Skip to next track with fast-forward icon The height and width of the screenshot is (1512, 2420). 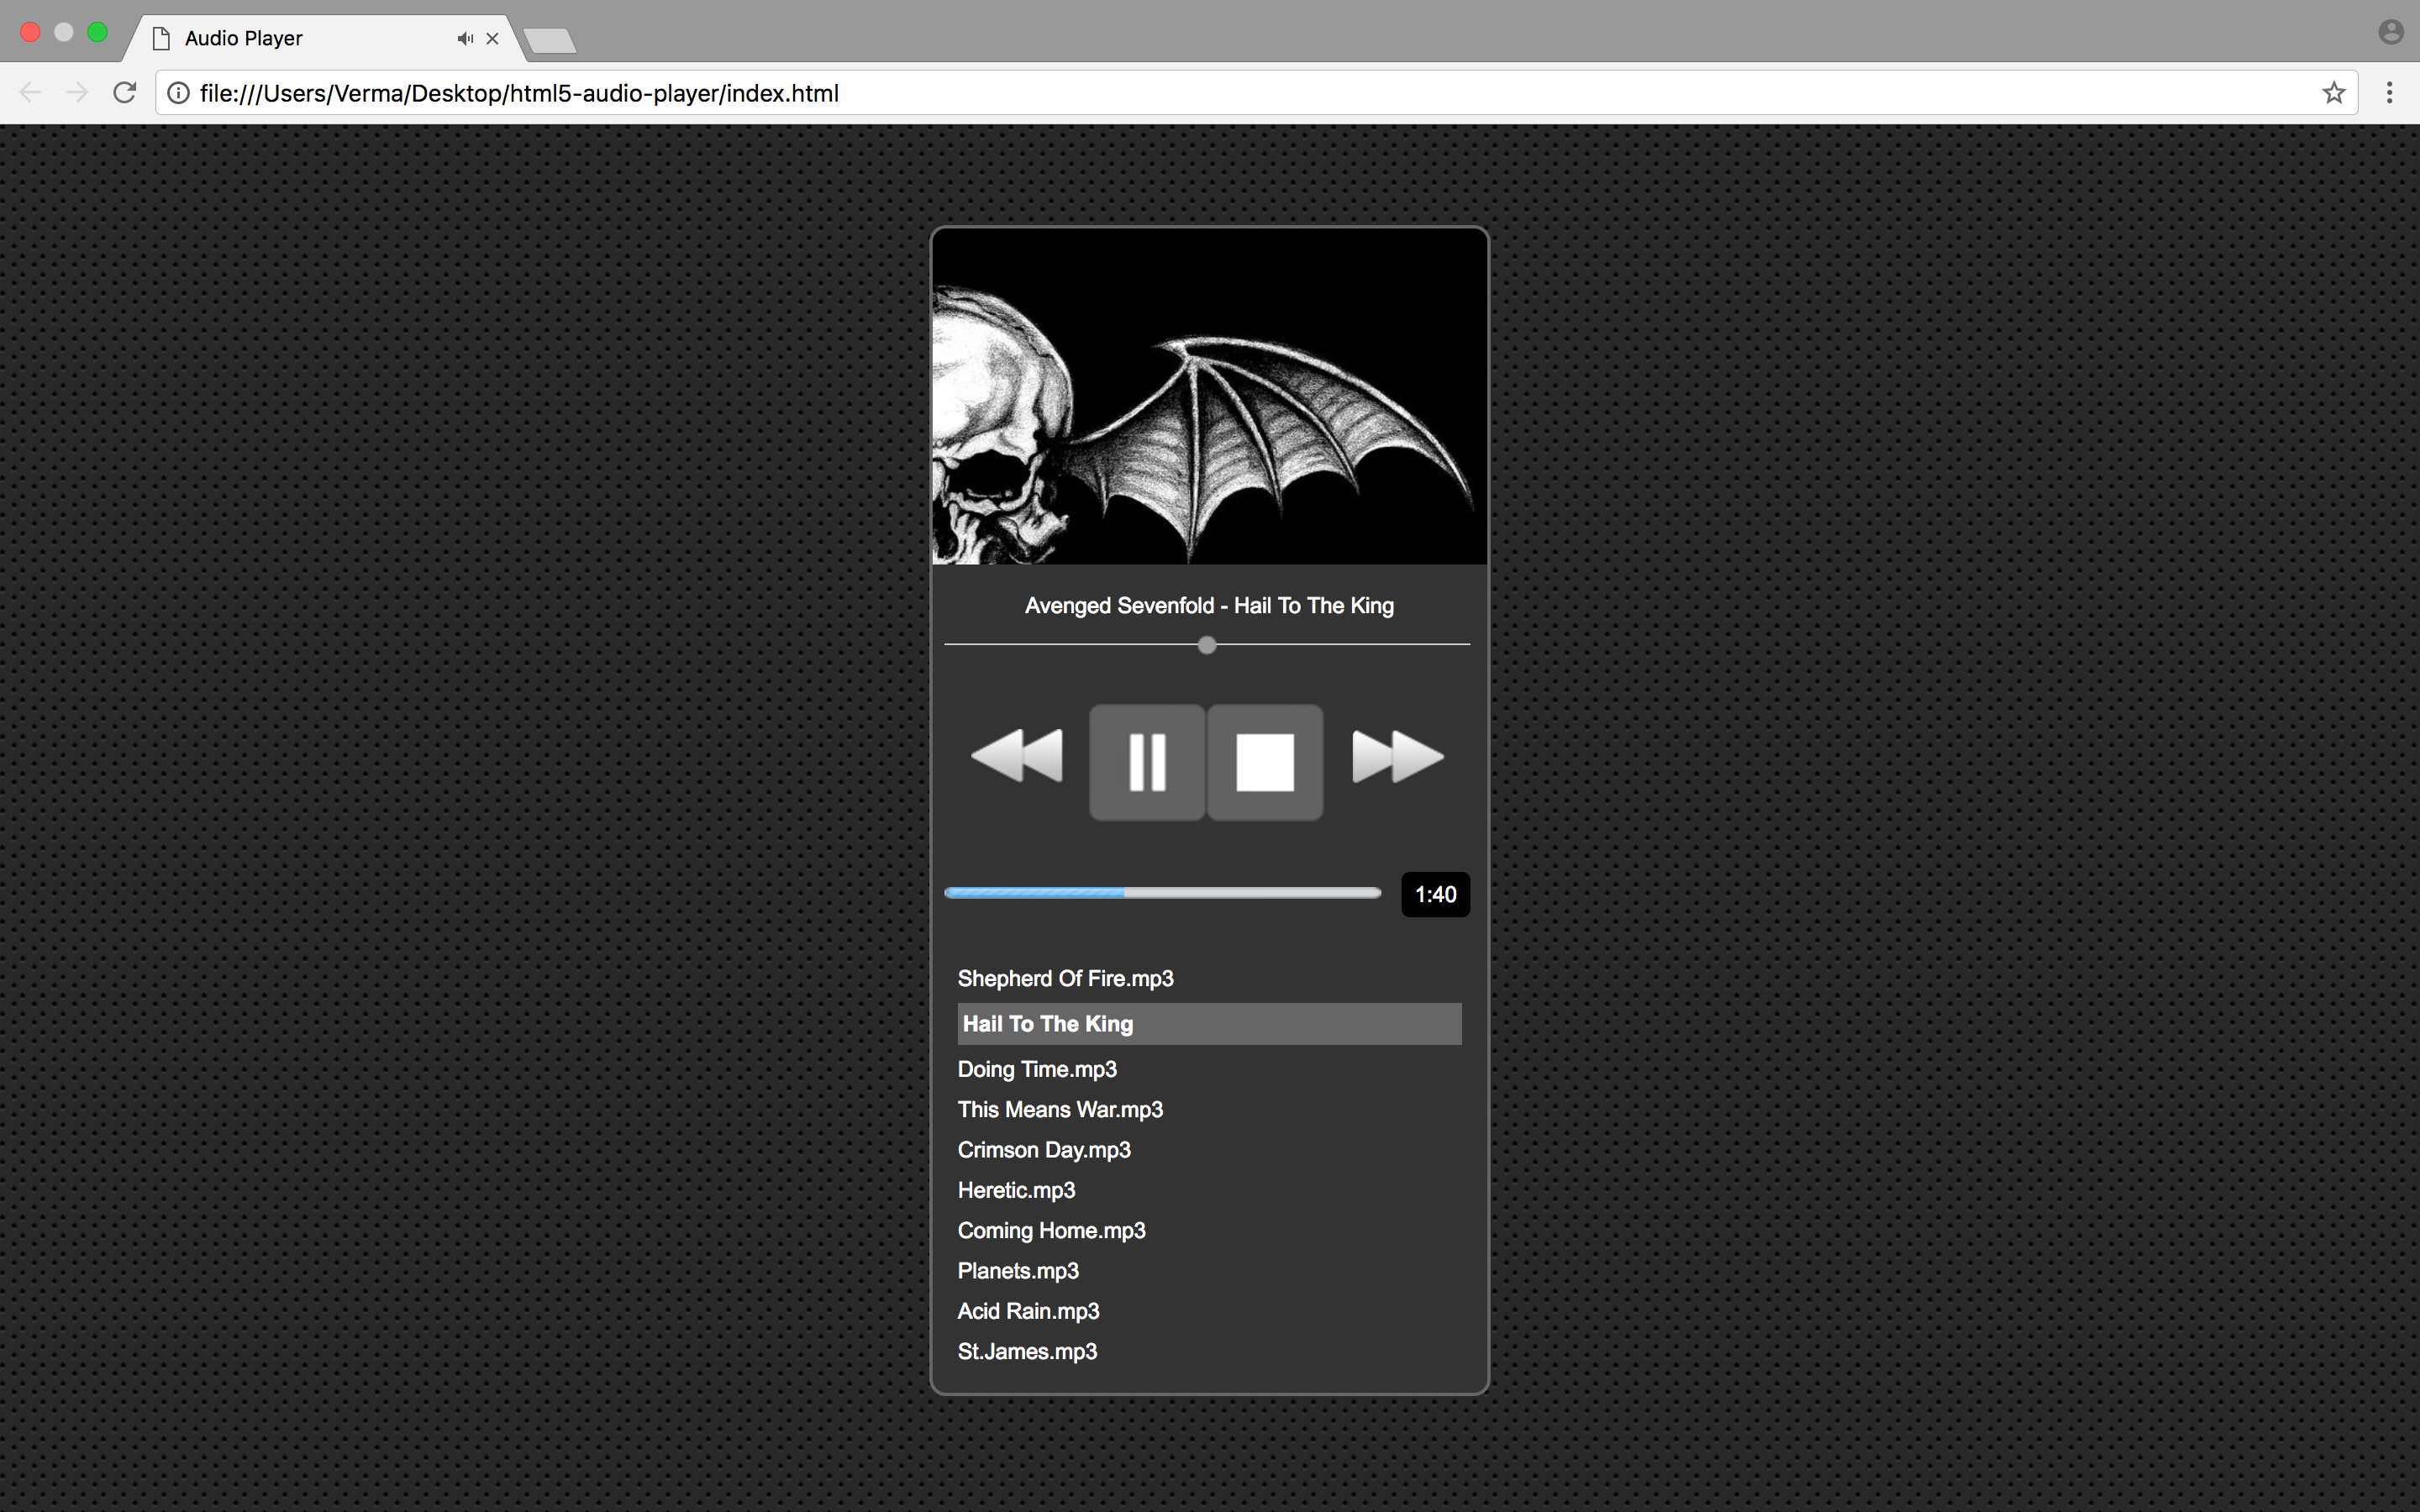click(1397, 757)
